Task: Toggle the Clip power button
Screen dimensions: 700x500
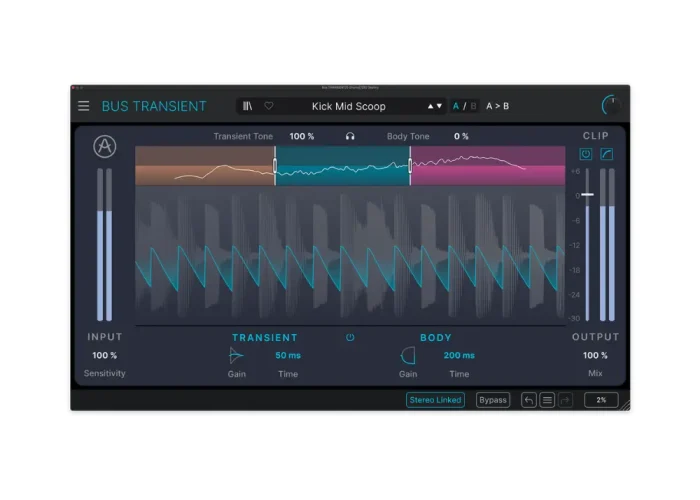Action: tap(586, 154)
